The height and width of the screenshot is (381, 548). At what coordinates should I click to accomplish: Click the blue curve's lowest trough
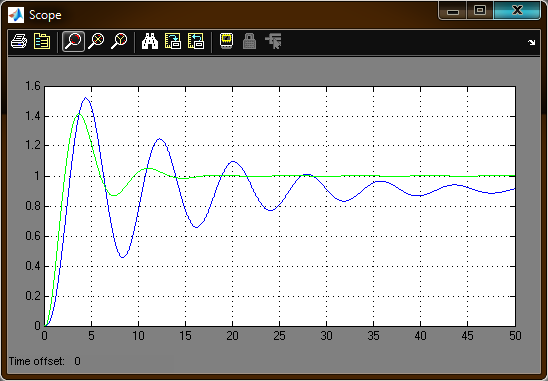click(123, 258)
